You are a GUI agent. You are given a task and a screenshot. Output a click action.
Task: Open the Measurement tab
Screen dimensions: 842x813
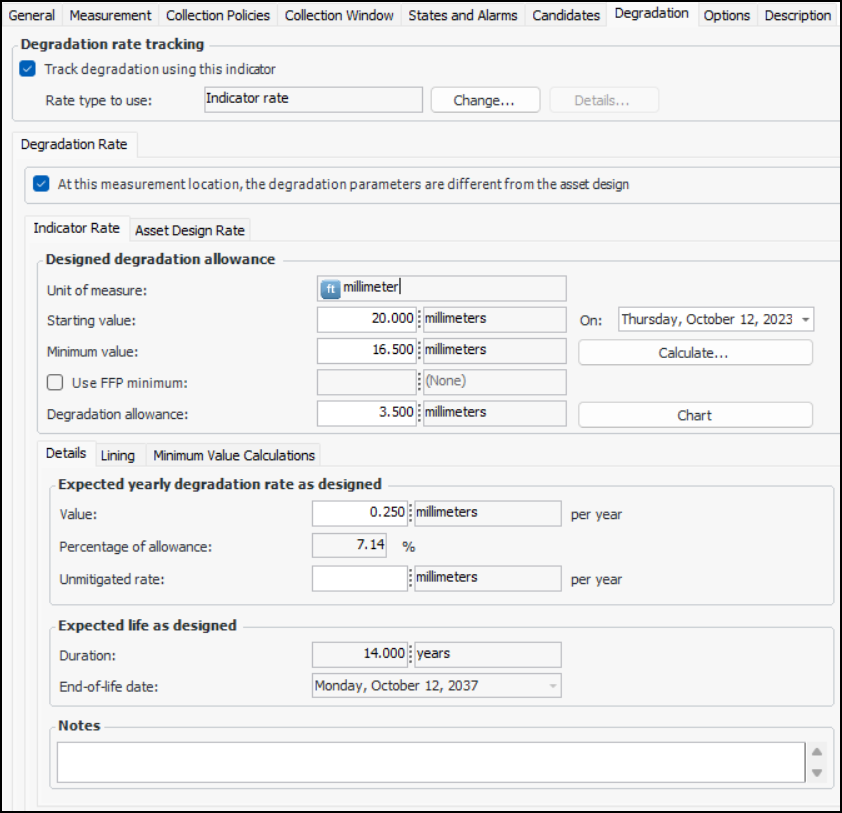coord(110,15)
